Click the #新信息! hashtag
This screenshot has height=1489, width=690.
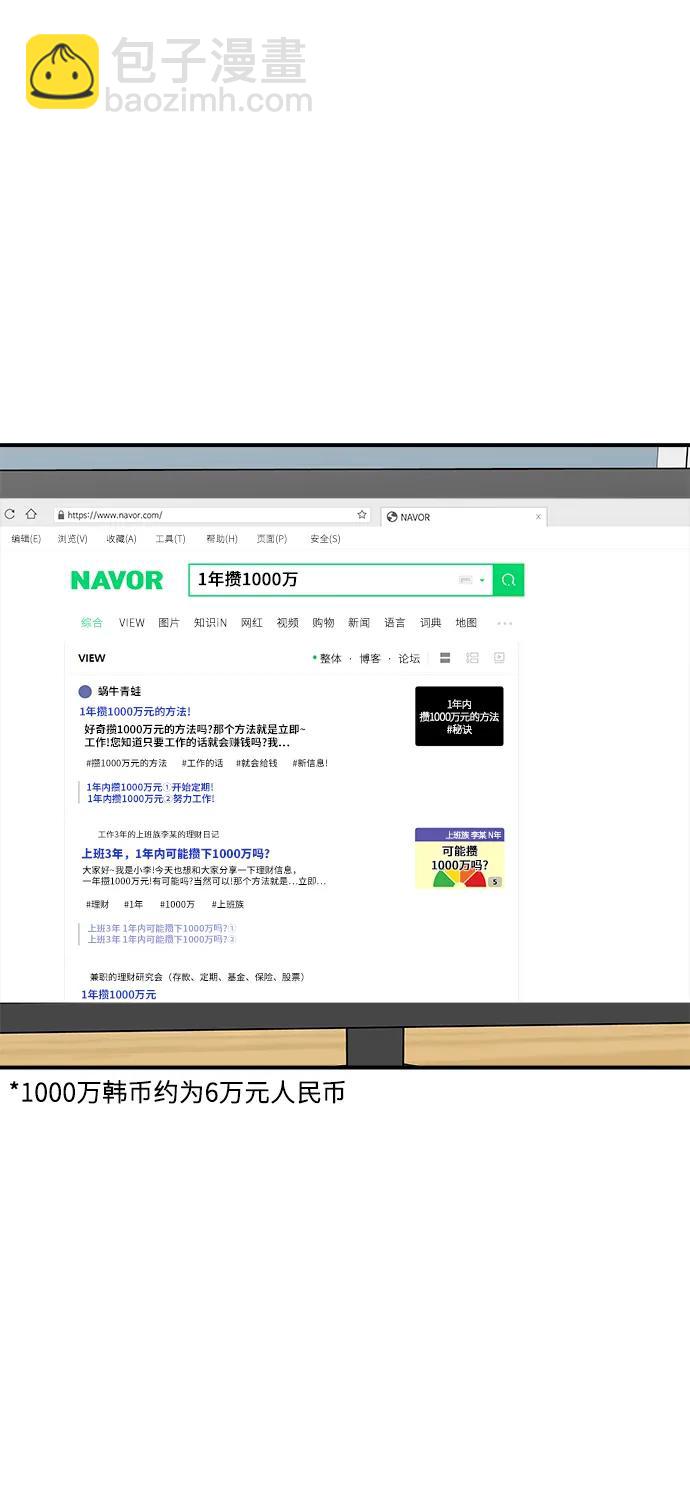tap(310, 763)
